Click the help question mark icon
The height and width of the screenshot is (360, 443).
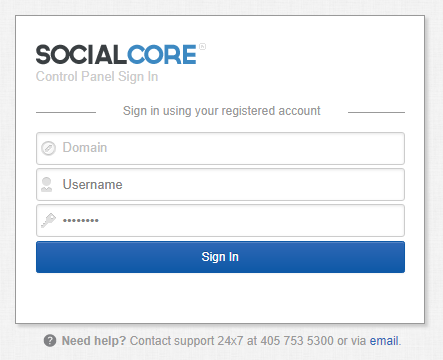point(50,341)
